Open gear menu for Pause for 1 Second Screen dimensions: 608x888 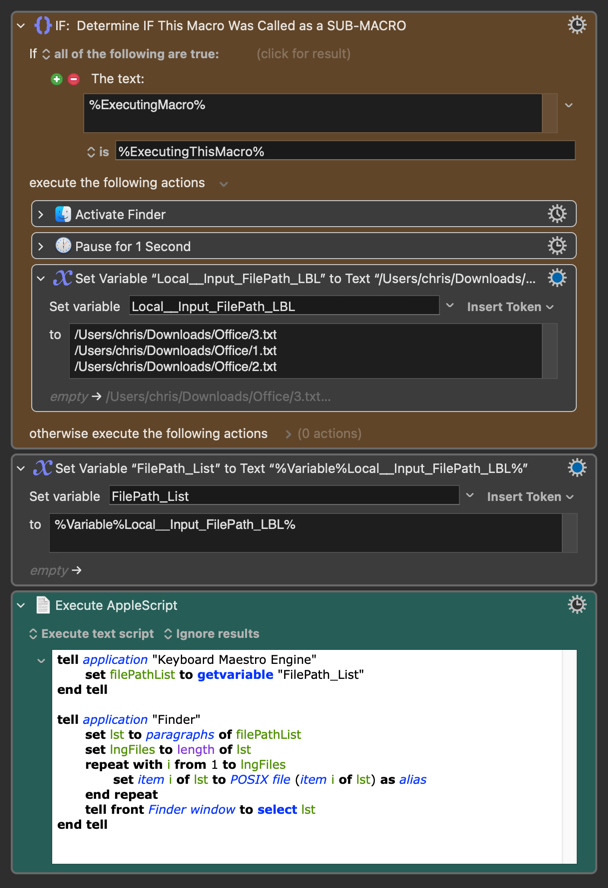(x=557, y=245)
